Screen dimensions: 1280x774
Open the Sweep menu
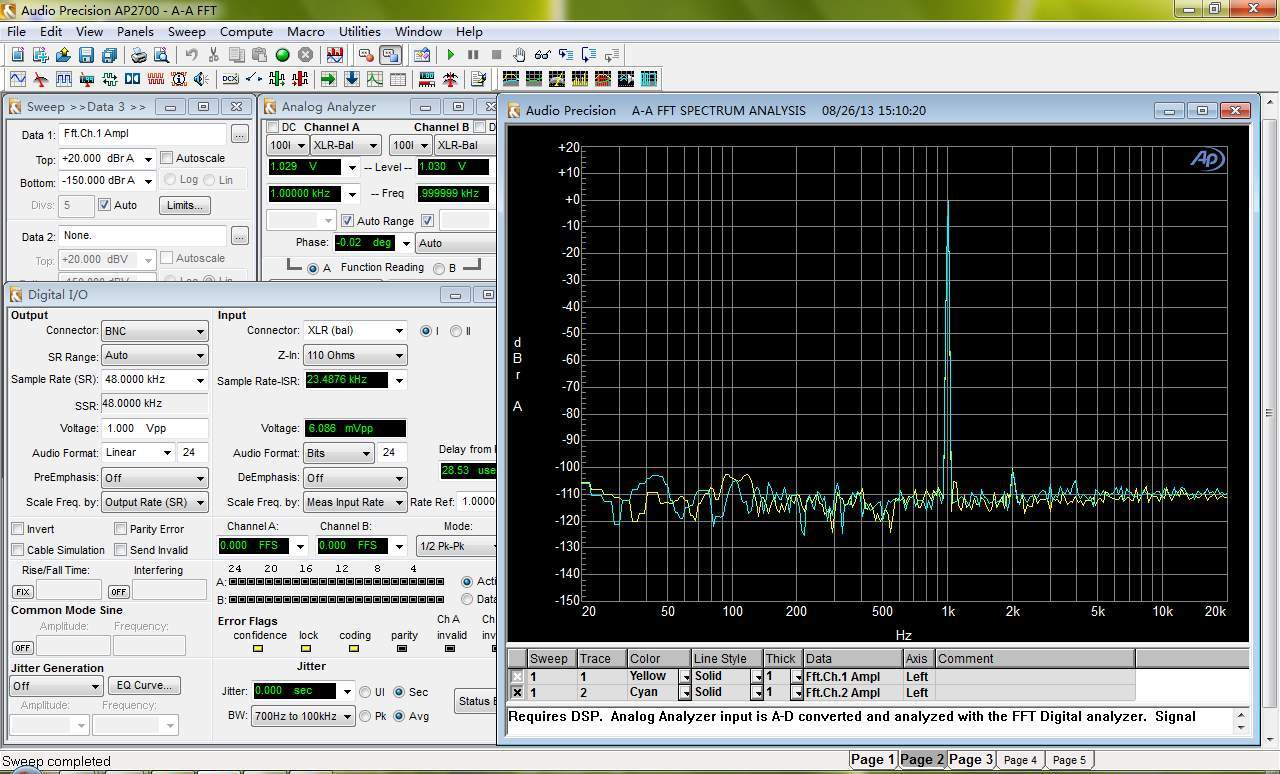point(186,31)
